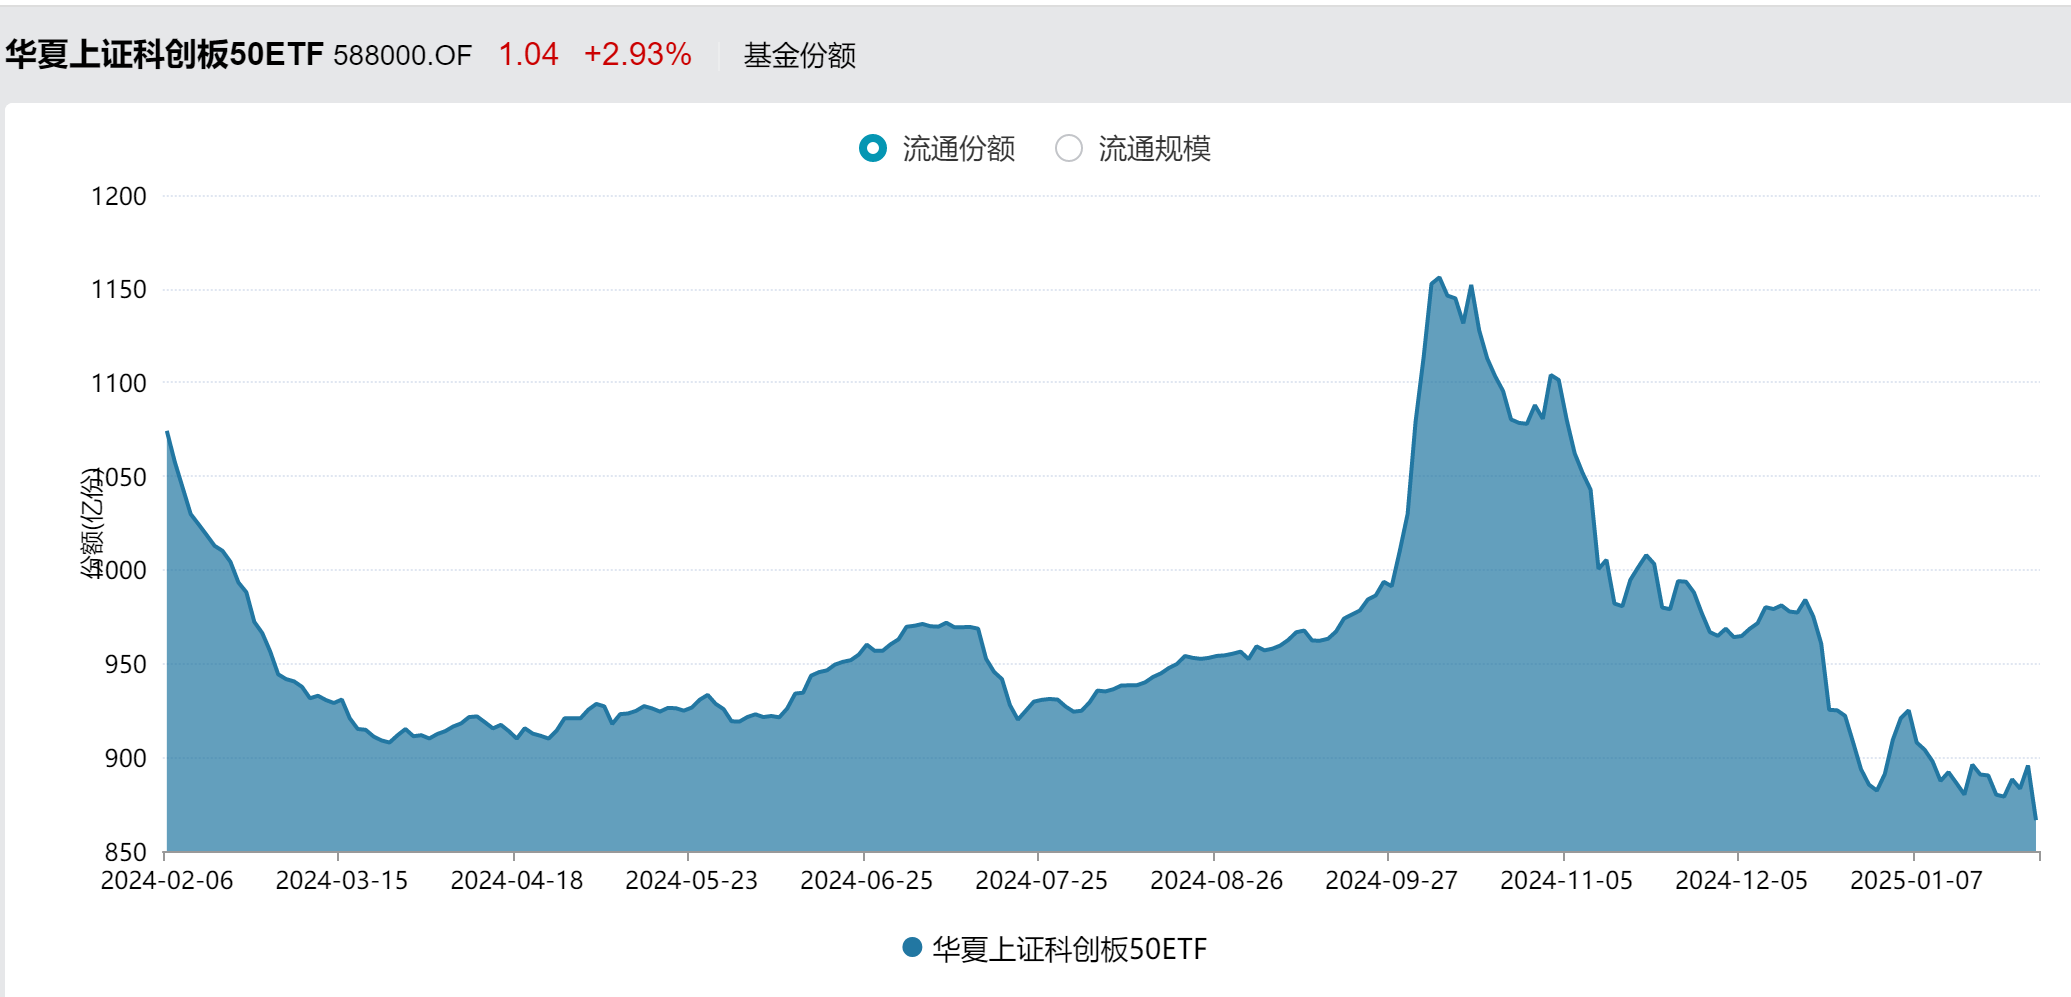The width and height of the screenshot is (2071, 997).
Task: Toggle the 华夏上证科创板50ETF legend marker
Action: 912,947
